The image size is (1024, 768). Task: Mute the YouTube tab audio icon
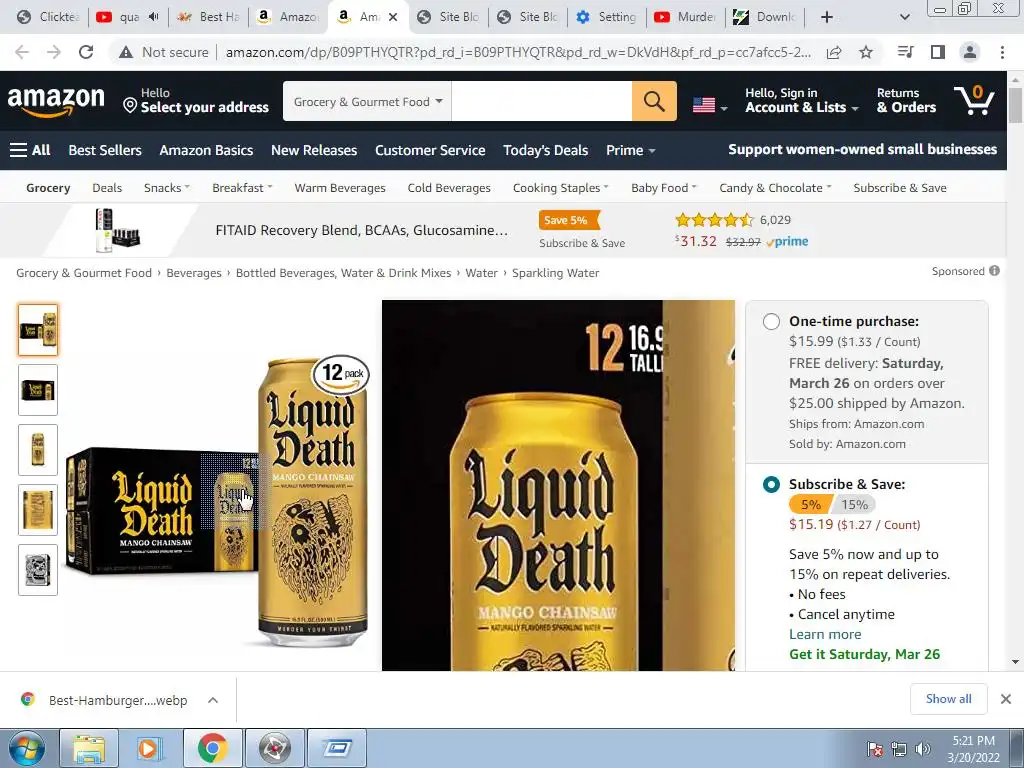tap(153, 17)
